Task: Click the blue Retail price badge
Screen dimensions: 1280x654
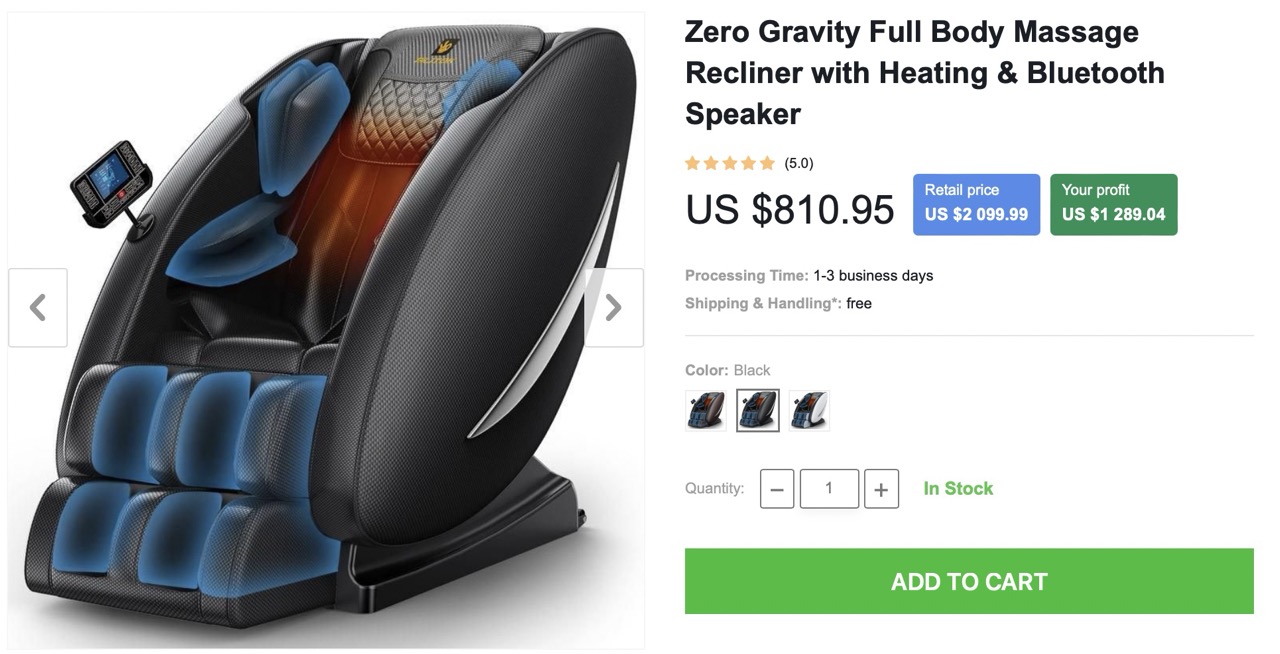Action: [976, 204]
